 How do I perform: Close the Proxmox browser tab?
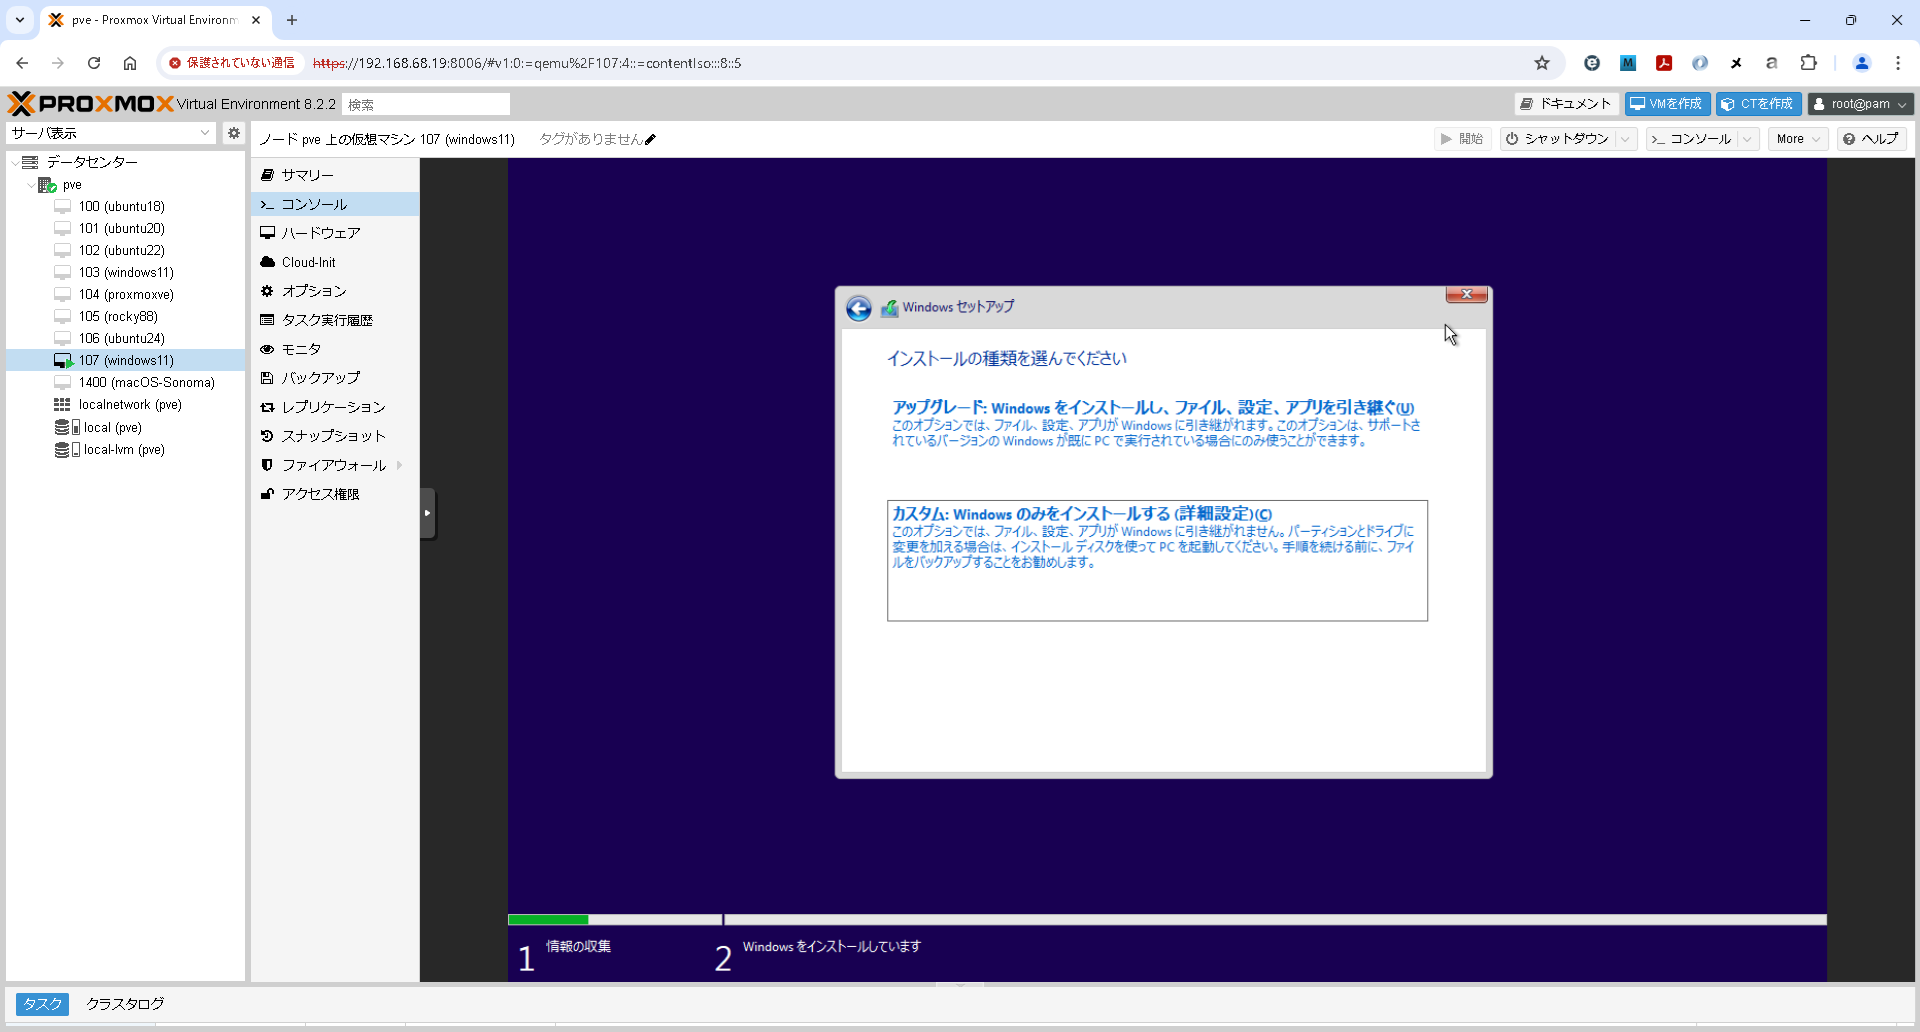(256, 20)
